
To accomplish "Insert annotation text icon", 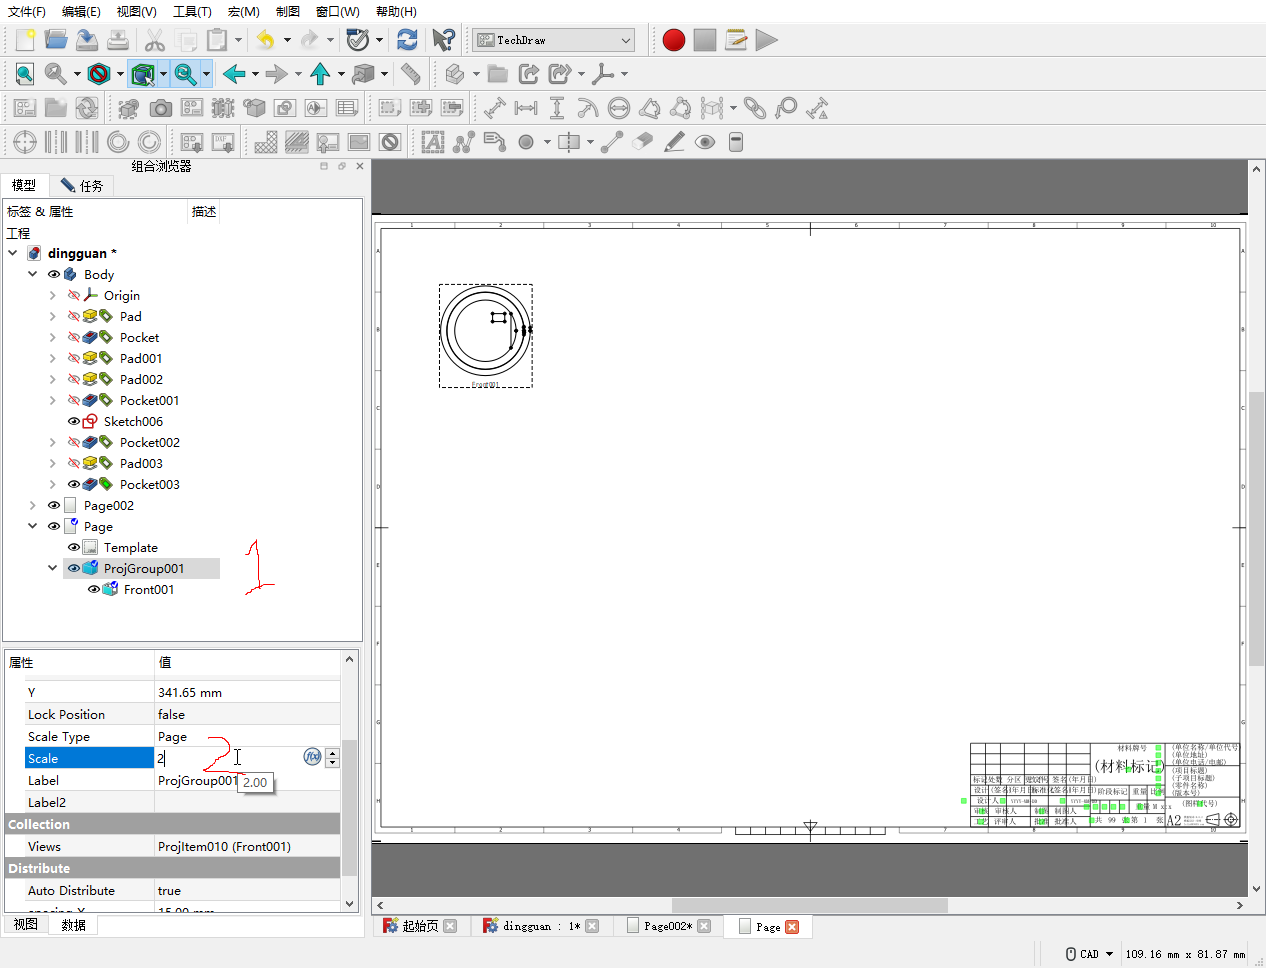I will (x=433, y=142).
